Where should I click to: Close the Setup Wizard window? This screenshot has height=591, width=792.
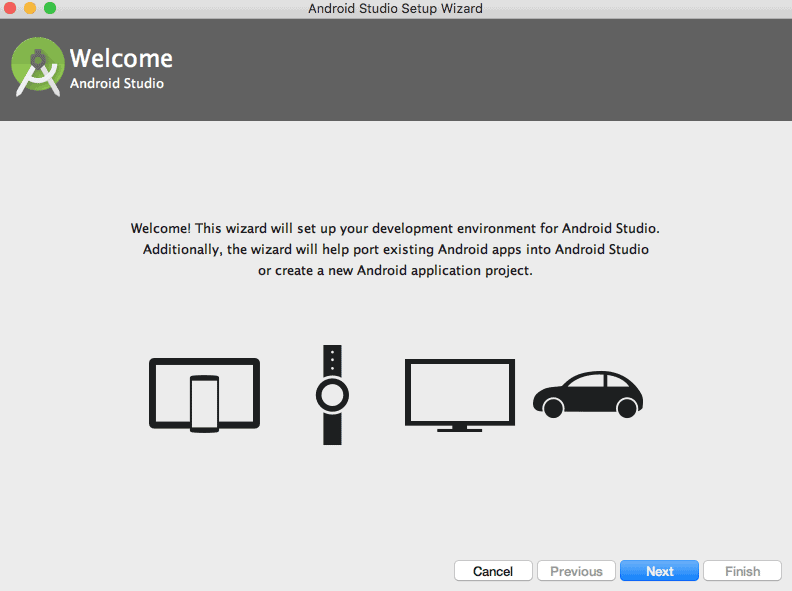pos(10,8)
